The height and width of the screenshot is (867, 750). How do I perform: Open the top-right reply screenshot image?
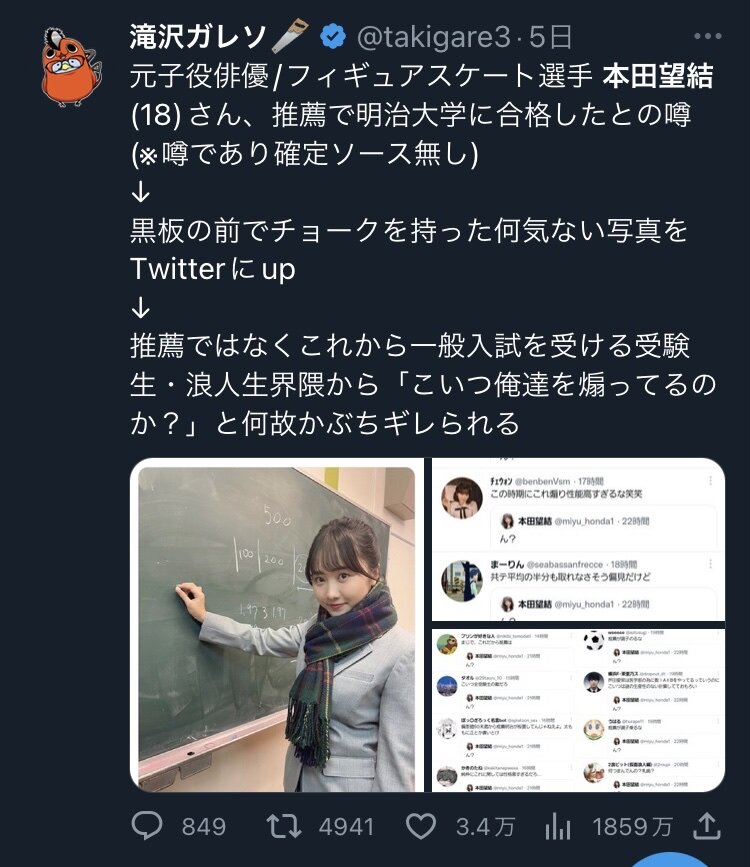578,540
